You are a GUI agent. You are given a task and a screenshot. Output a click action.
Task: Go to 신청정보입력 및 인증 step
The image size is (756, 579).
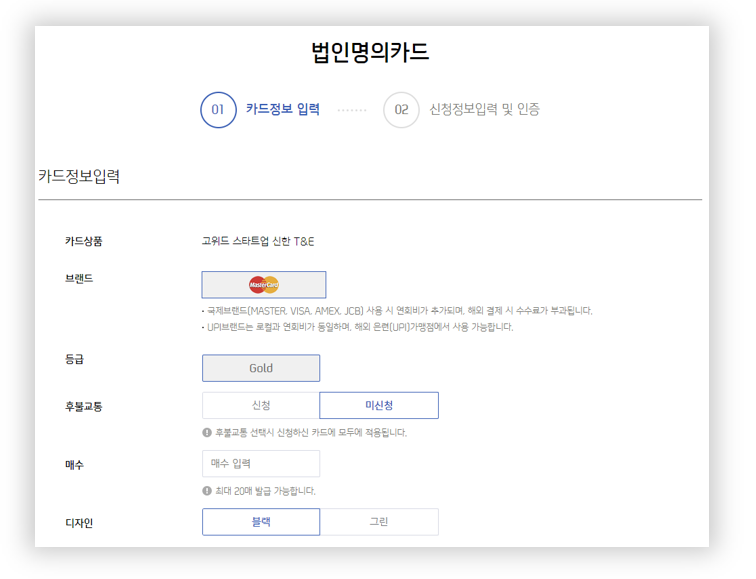(484, 110)
